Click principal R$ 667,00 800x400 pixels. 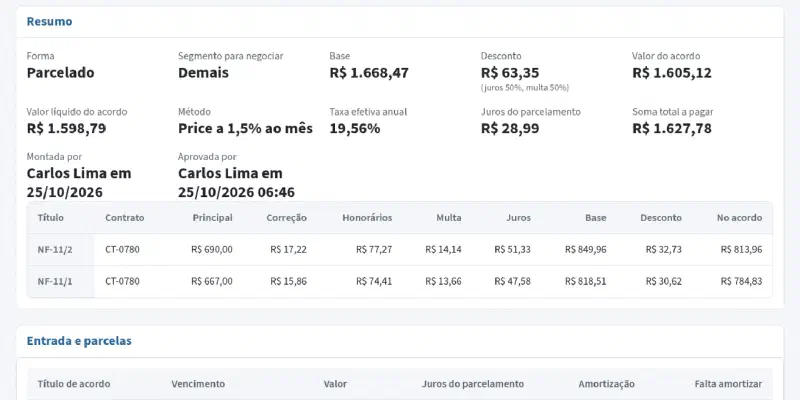212,282
